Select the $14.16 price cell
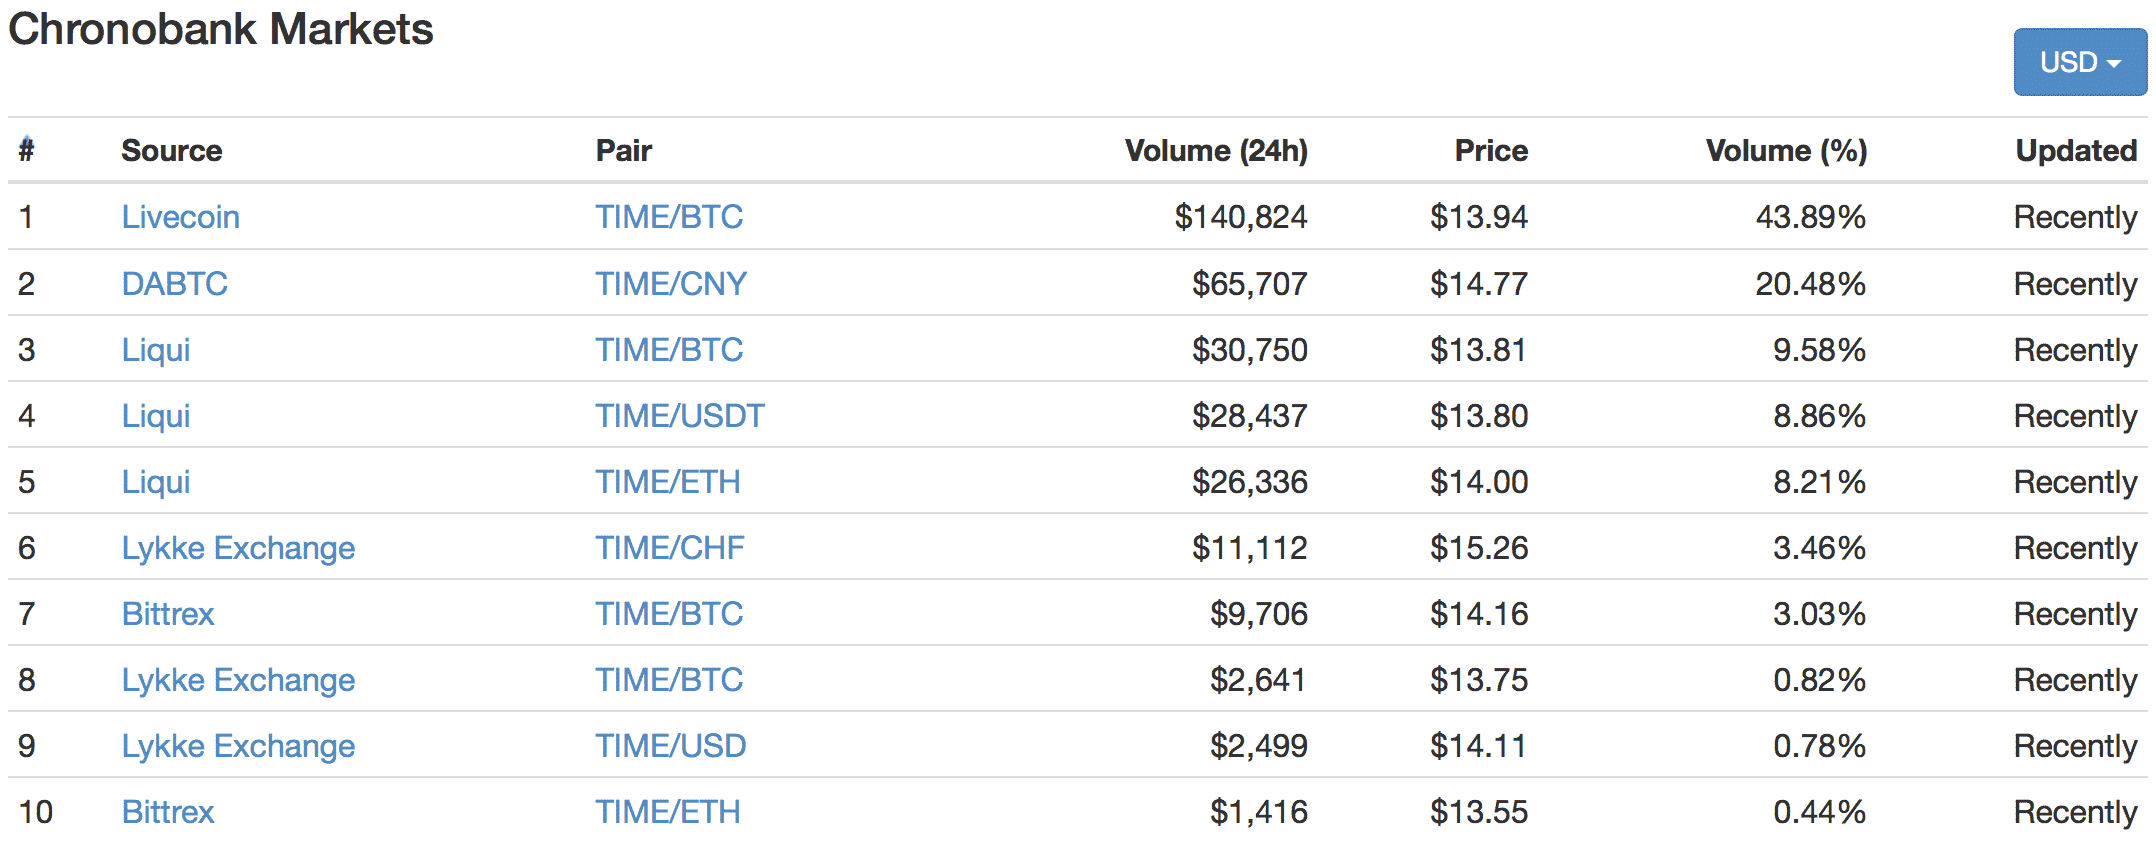 pos(1478,614)
